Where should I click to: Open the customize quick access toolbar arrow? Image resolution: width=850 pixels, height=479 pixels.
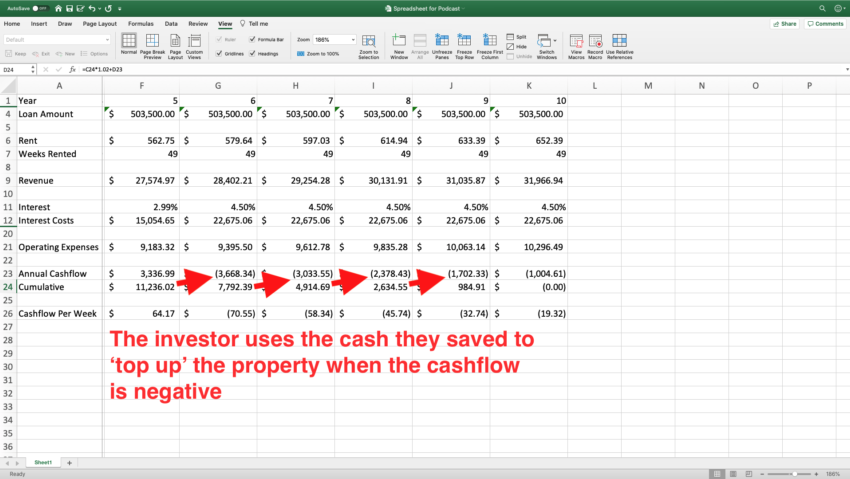[119, 8]
